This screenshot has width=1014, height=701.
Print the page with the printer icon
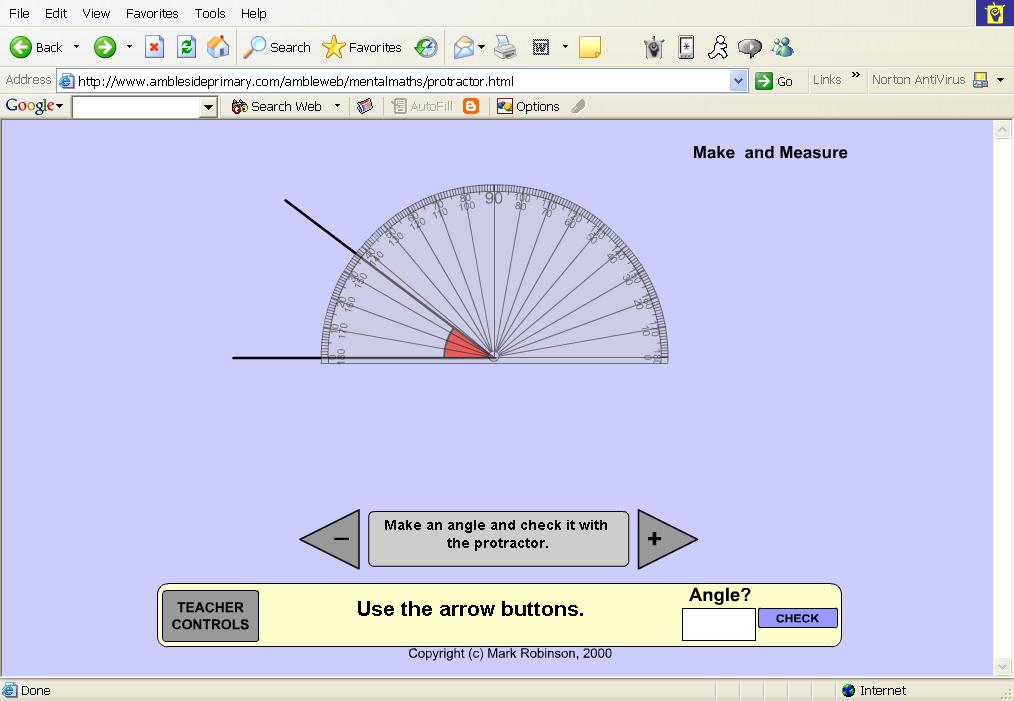coord(505,47)
